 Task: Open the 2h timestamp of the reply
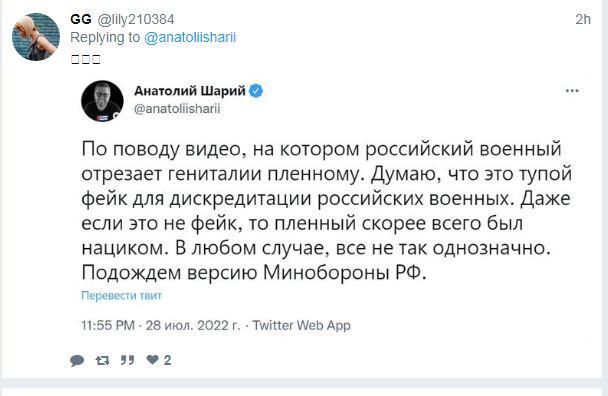(x=583, y=19)
